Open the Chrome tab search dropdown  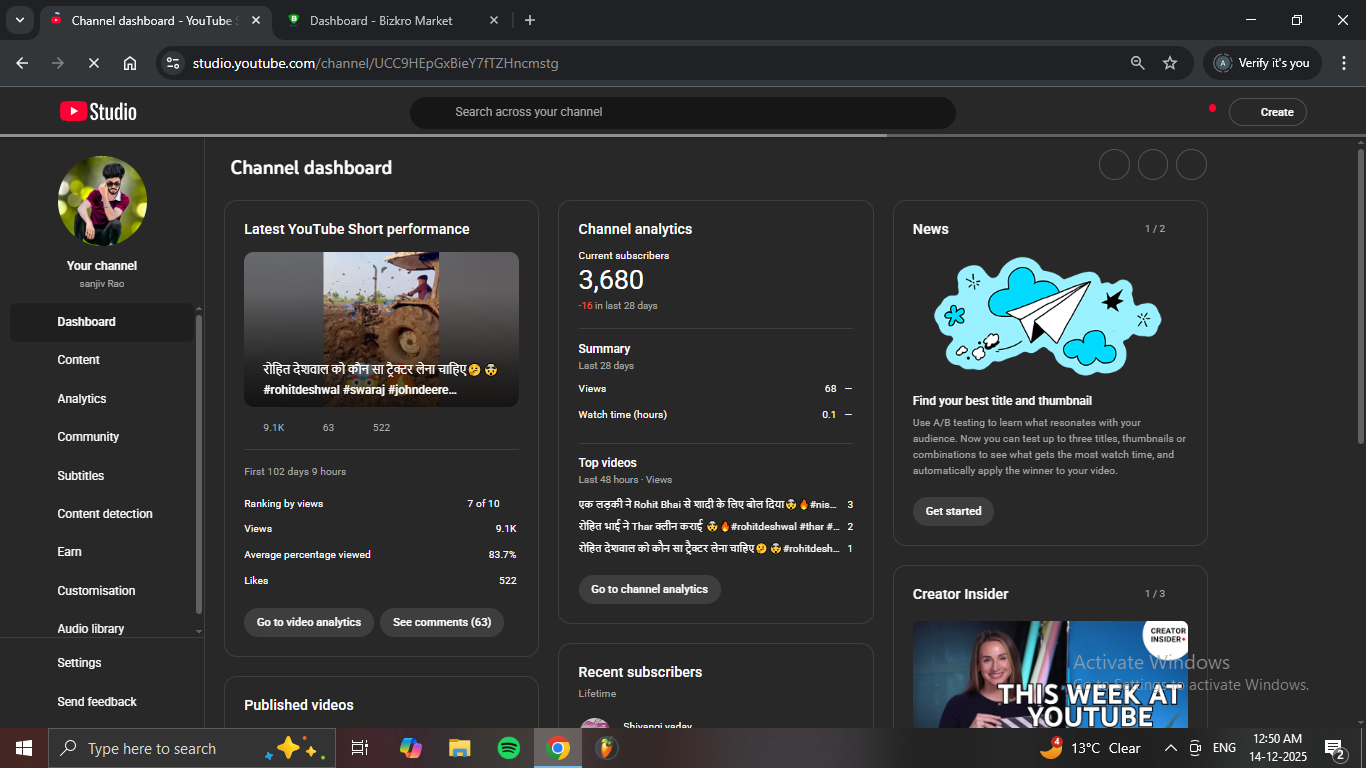(x=19, y=20)
